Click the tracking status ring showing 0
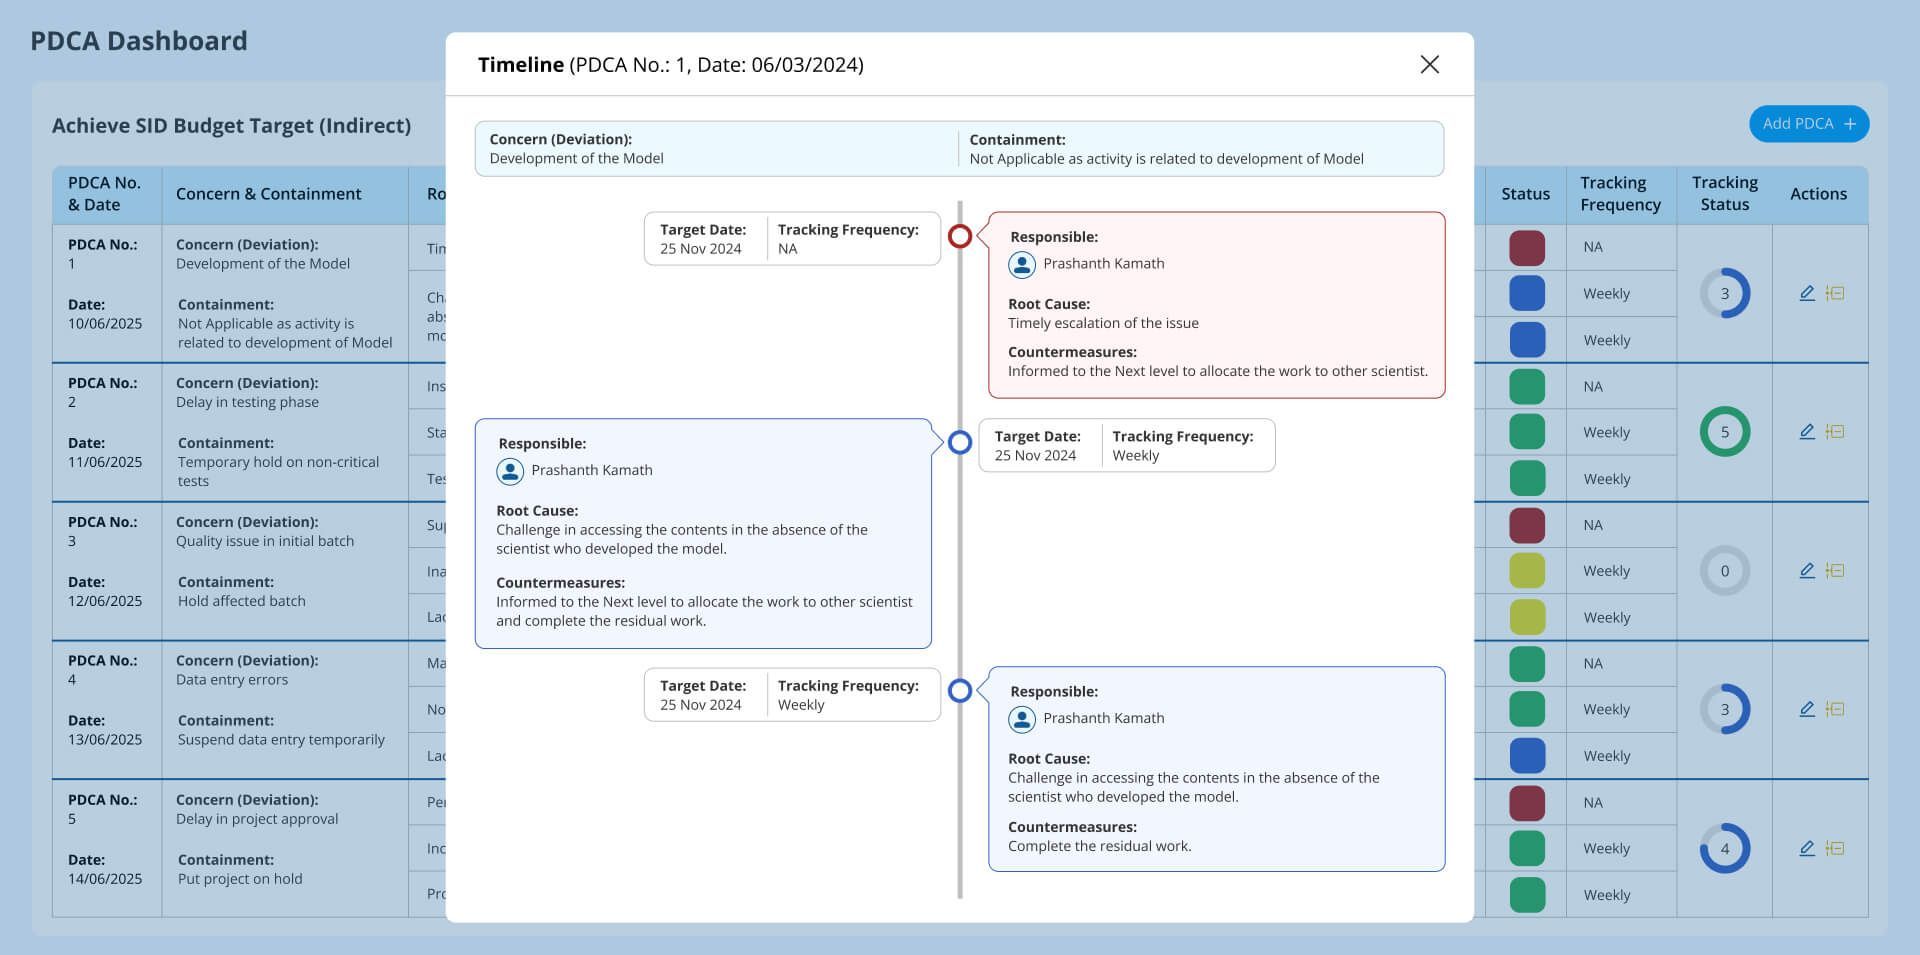 tap(1724, 571)
